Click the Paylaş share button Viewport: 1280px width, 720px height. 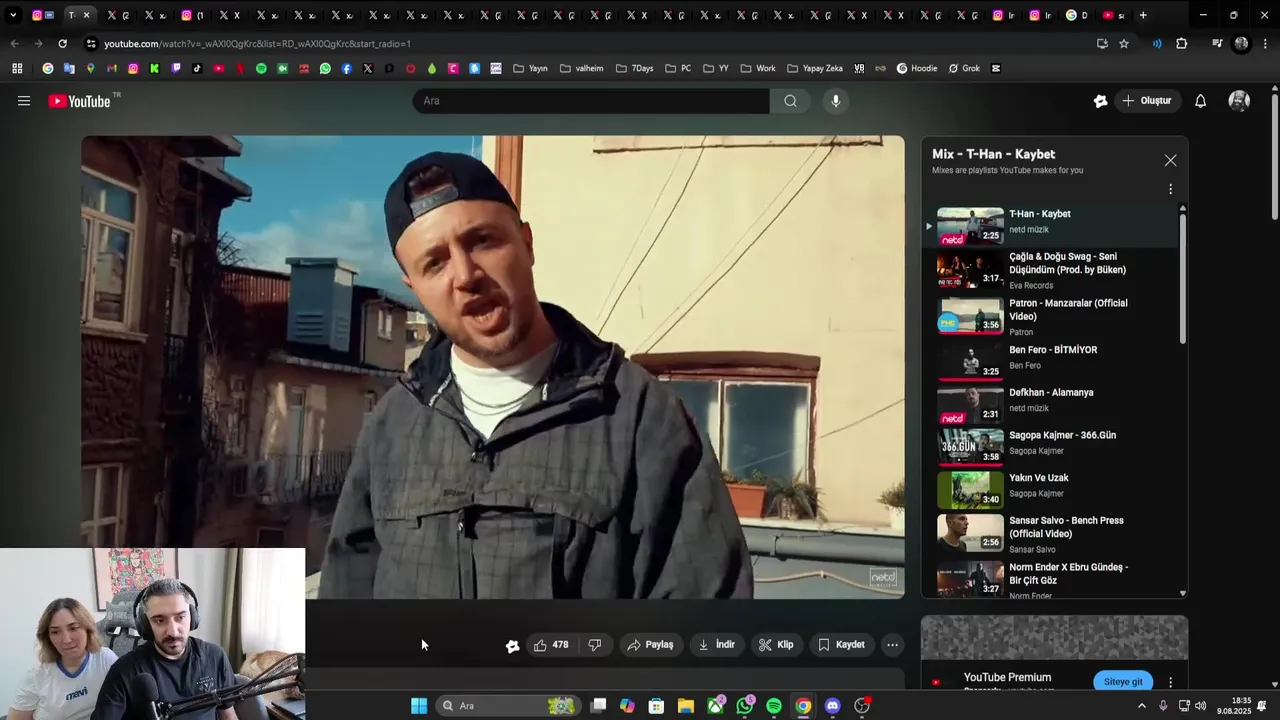(650, 645)
